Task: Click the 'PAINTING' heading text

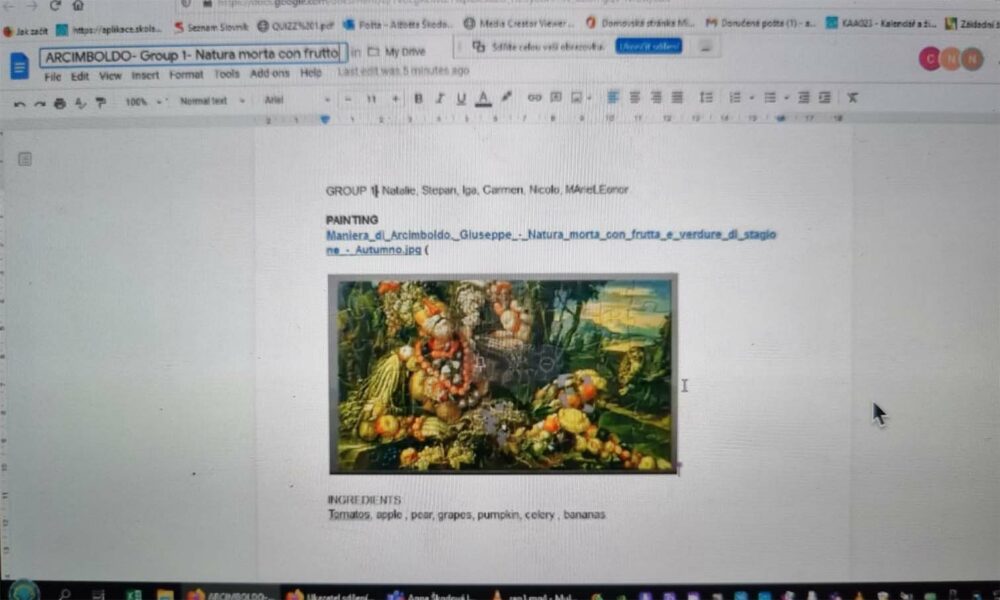Action: tap(351, 219)
